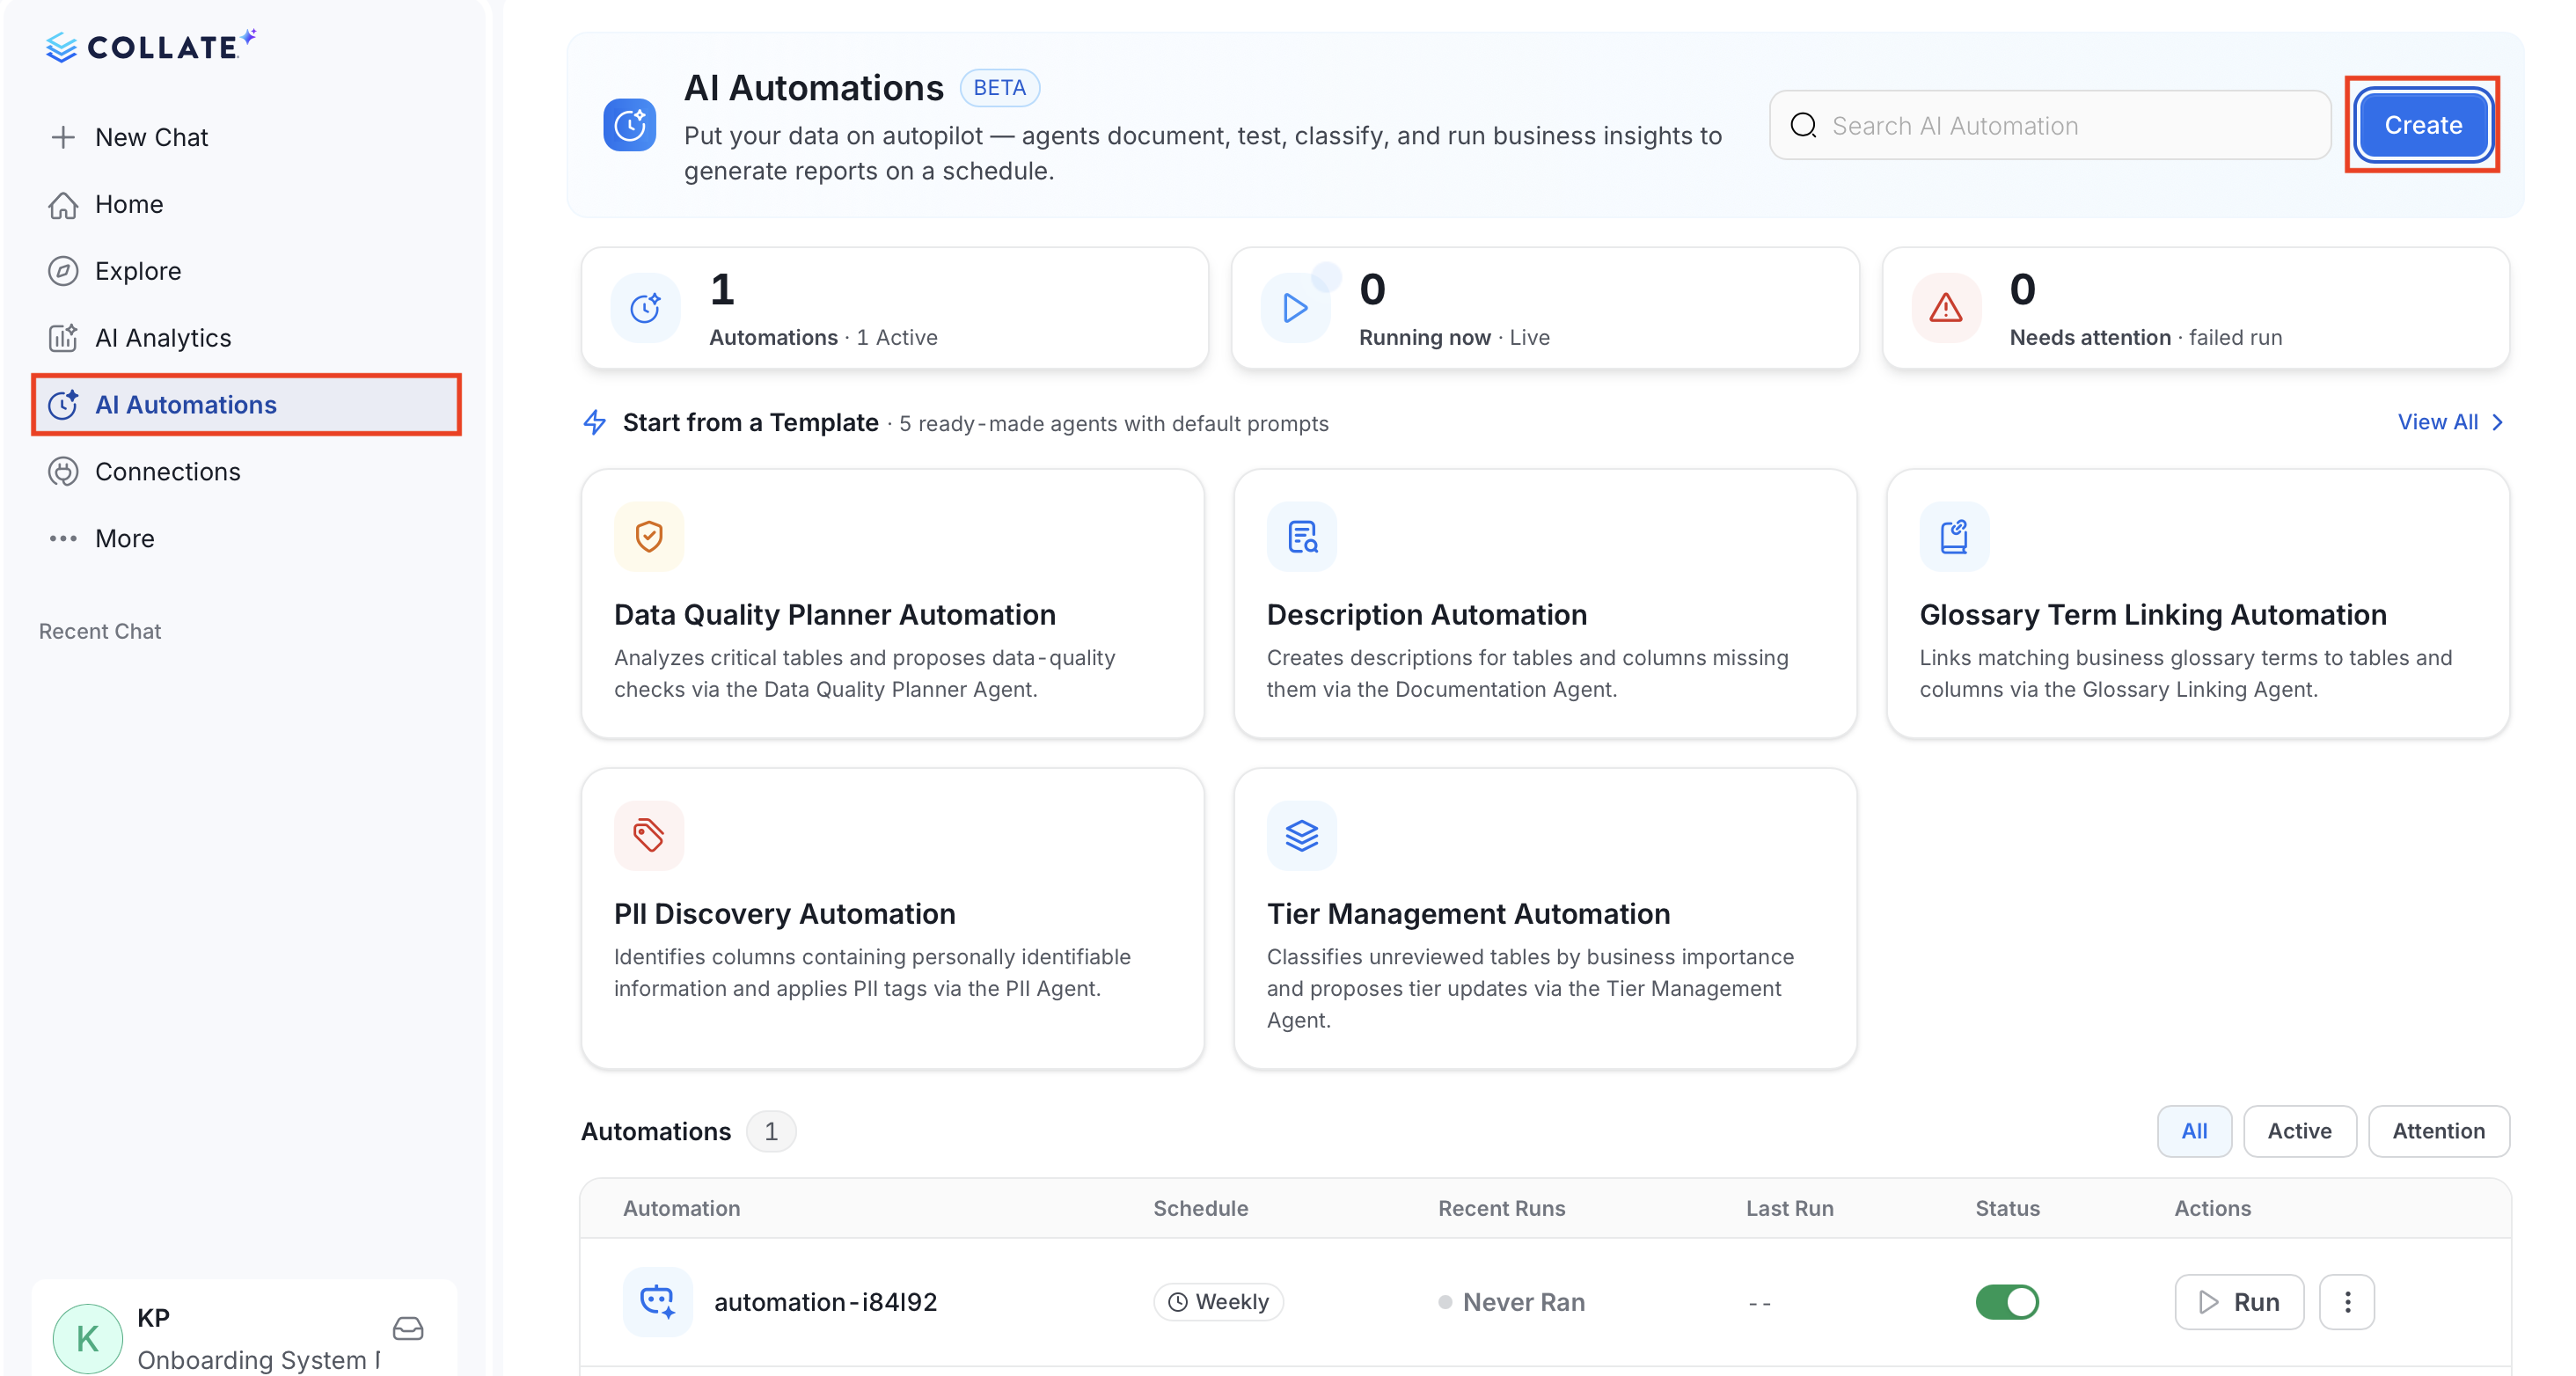This screenshot has width=2576, height=1376.
Task: Click the Automation column header
Action: click(x=681, y=1207)
